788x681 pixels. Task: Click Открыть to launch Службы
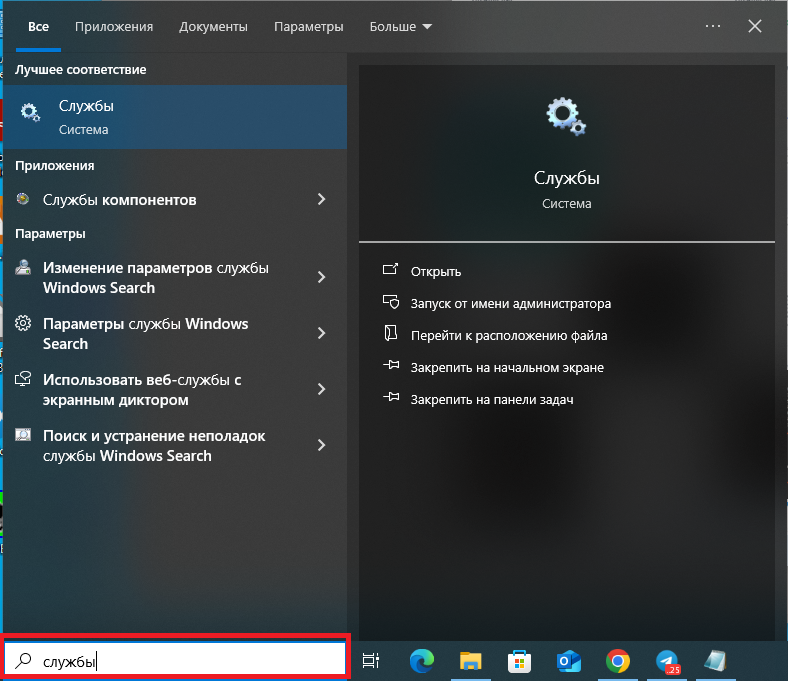point(436,271)
